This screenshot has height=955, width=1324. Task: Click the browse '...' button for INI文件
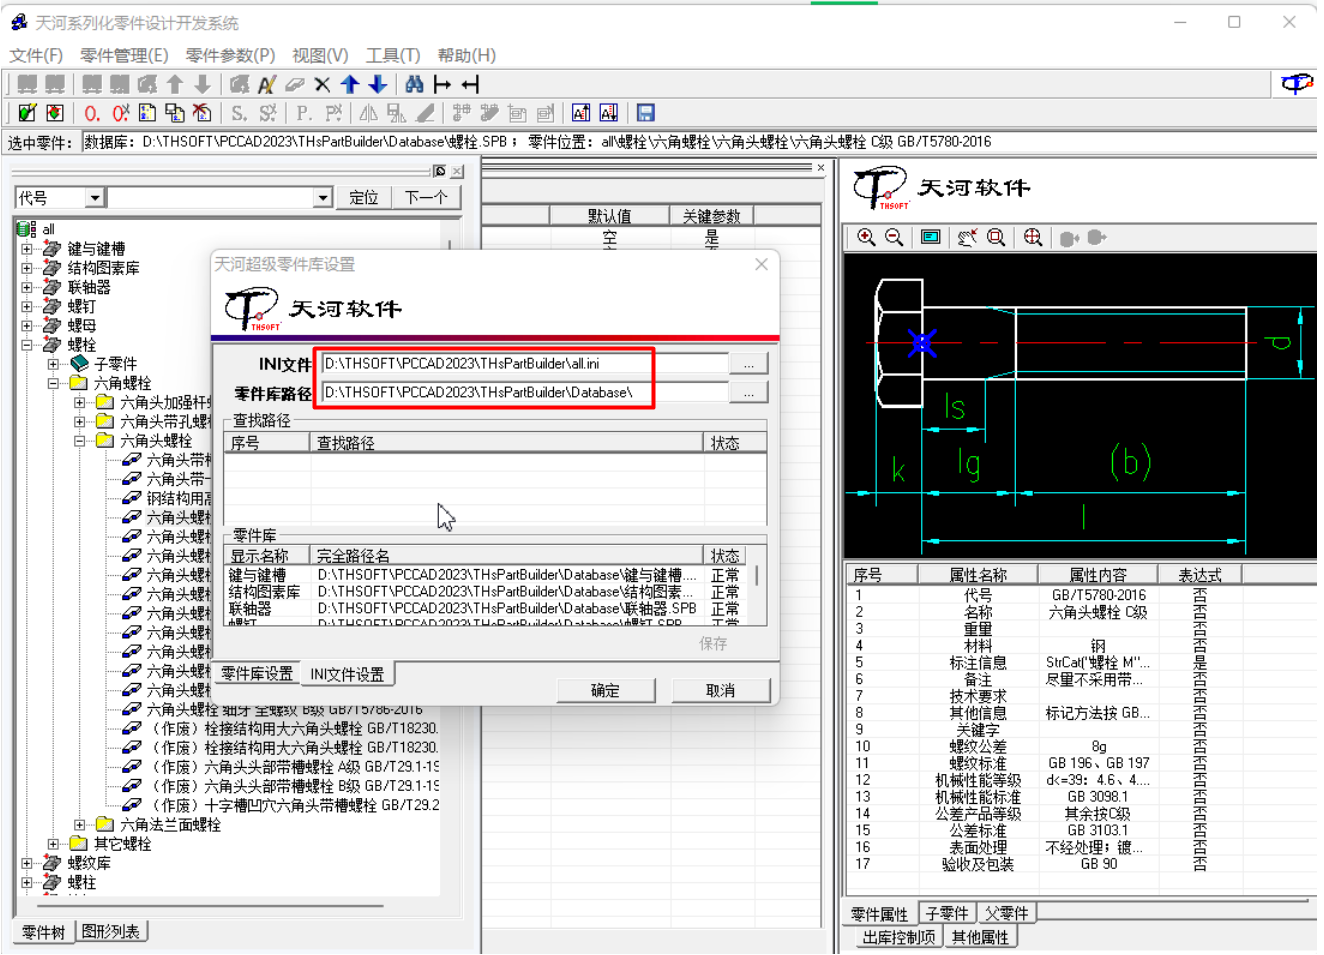click(x=748, y=364)
